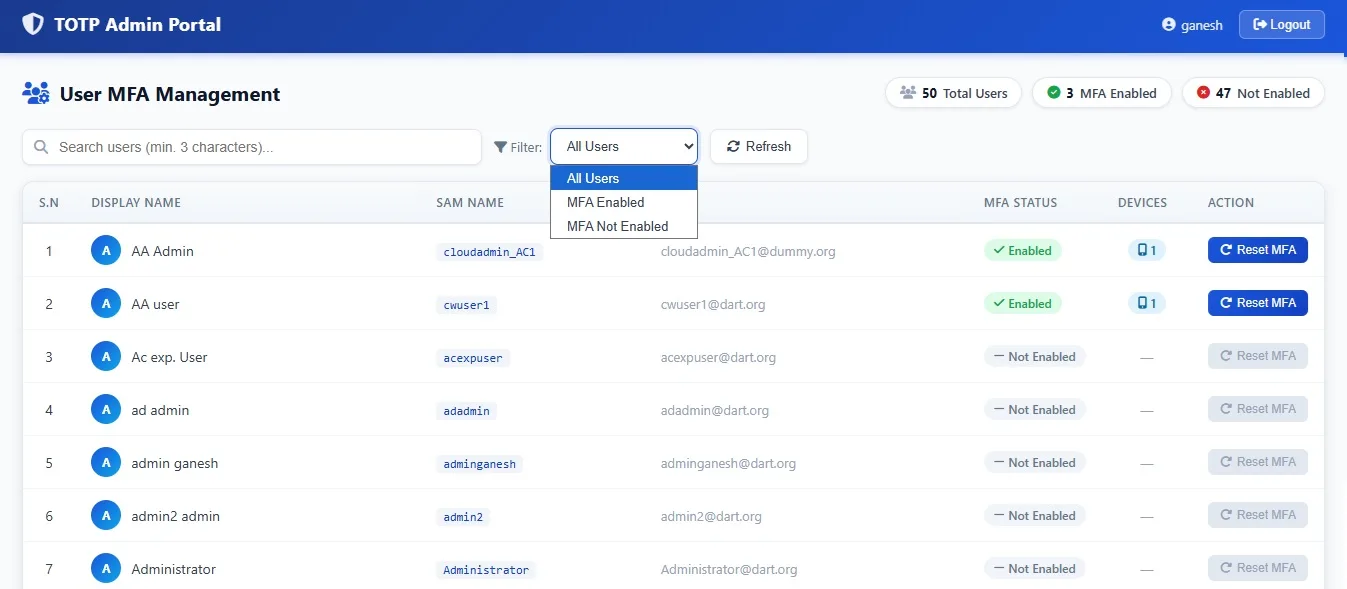
Task: Click the ACTION column header
Action: pos(1231,202)
